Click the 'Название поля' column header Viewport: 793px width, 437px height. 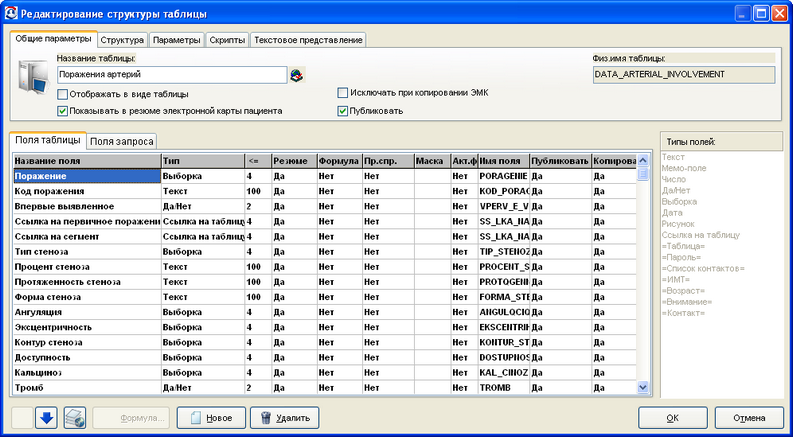pos(87,161)
